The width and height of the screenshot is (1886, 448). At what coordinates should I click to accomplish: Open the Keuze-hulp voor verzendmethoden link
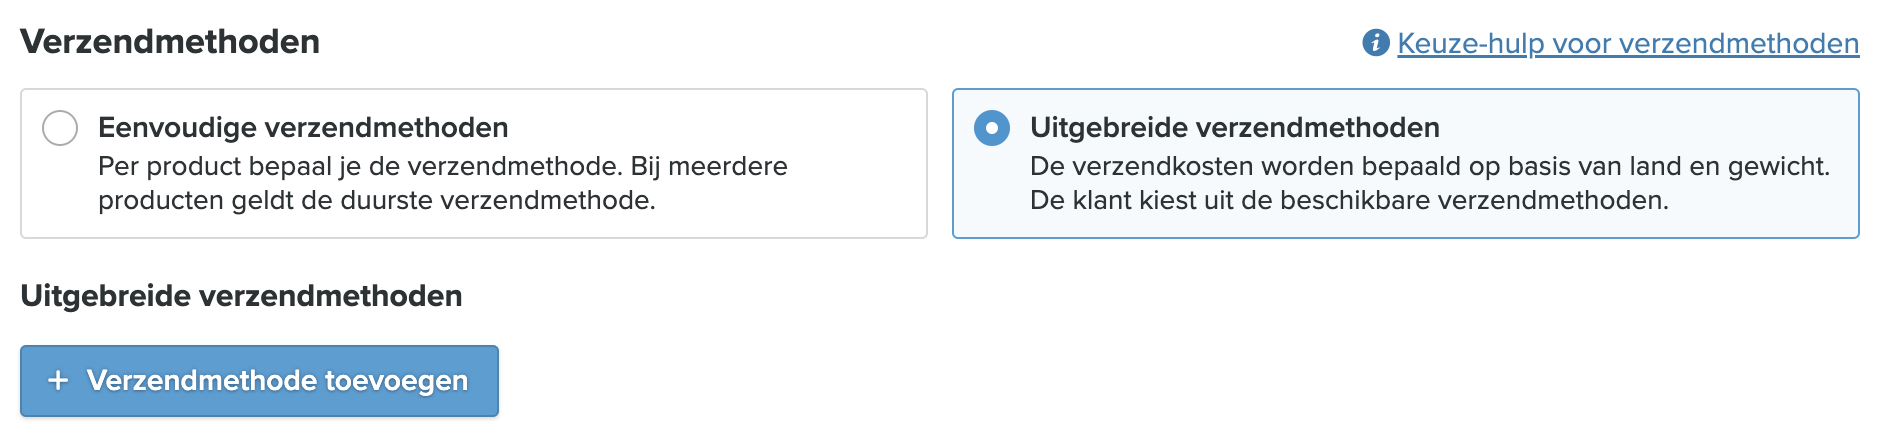point(1628,43)
